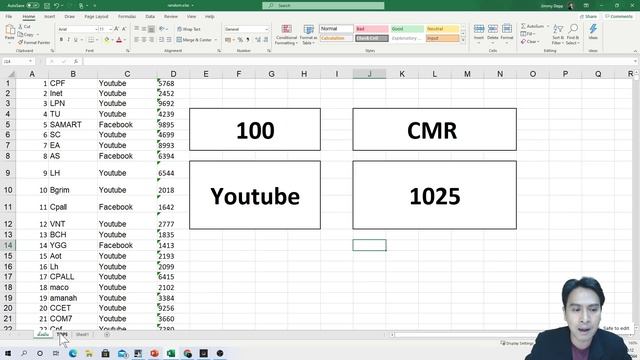Toggle Wrap Text

[x=189, y=29]
